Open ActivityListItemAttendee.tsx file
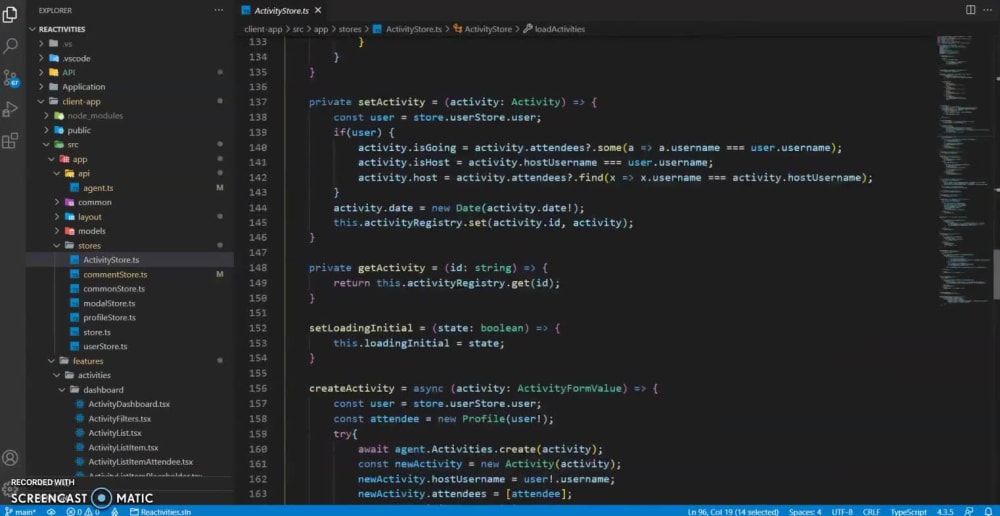Viewport: 1000px width, 516px height. (x=130, y=462)
